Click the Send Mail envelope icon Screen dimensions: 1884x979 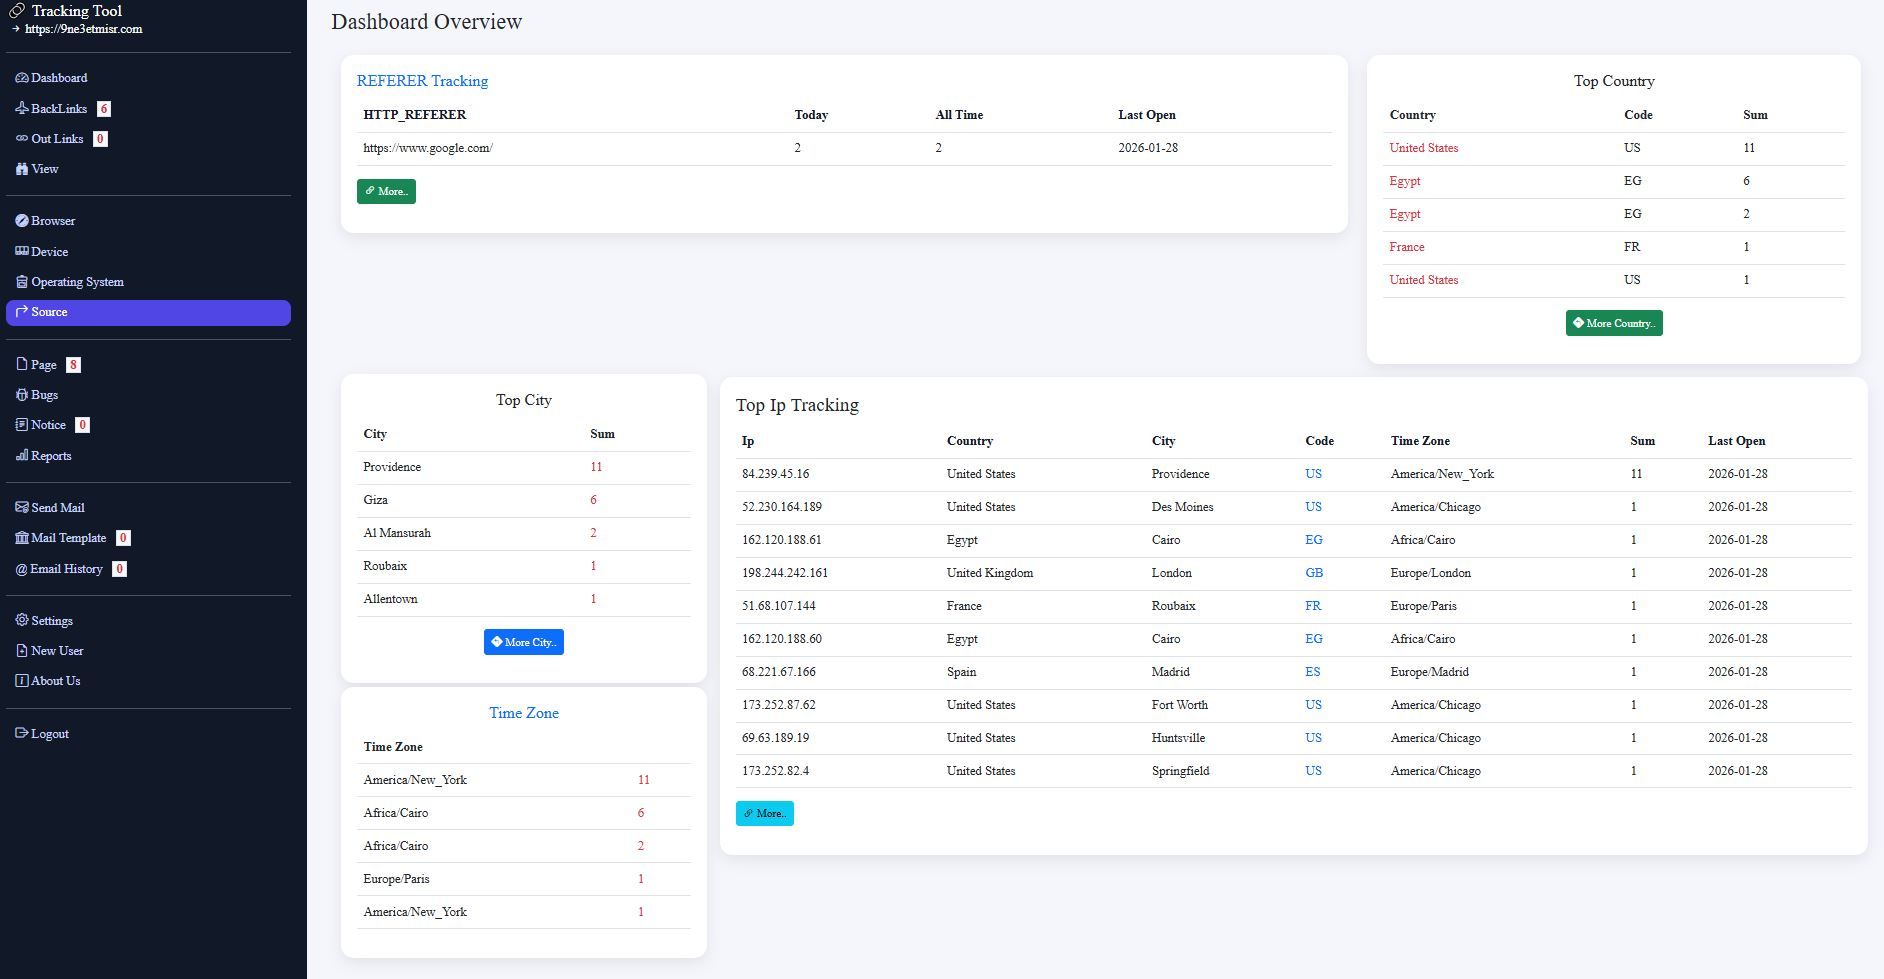[22, 508]
